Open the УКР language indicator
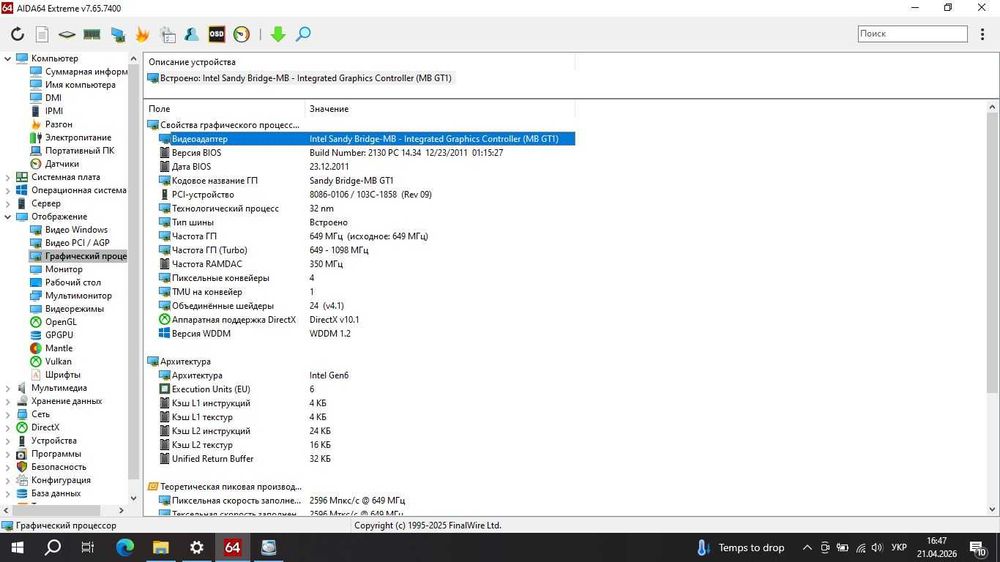This screenshot has height=562, width=1000. 899,547
